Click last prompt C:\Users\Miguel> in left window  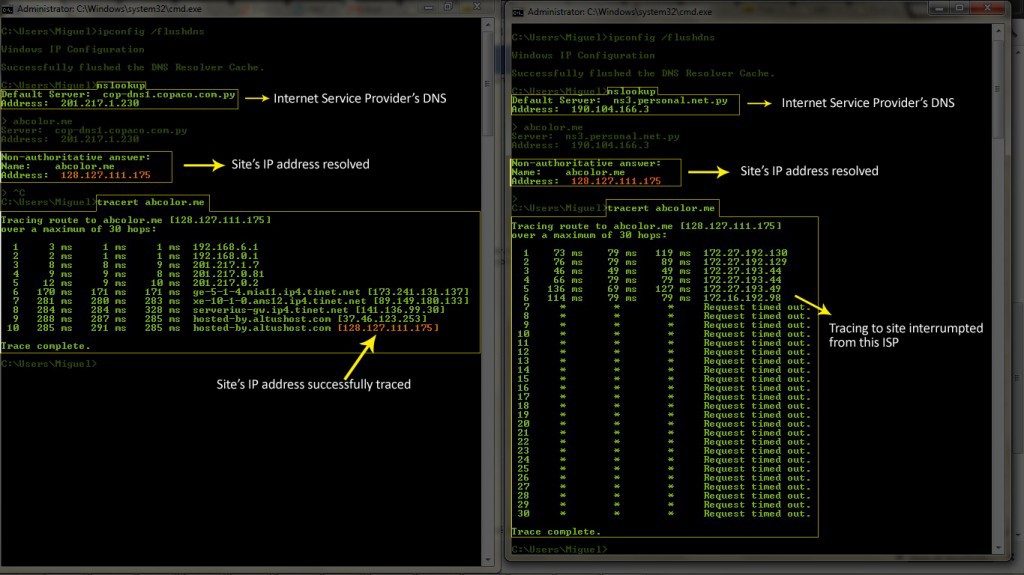click(x=49, y=364)
